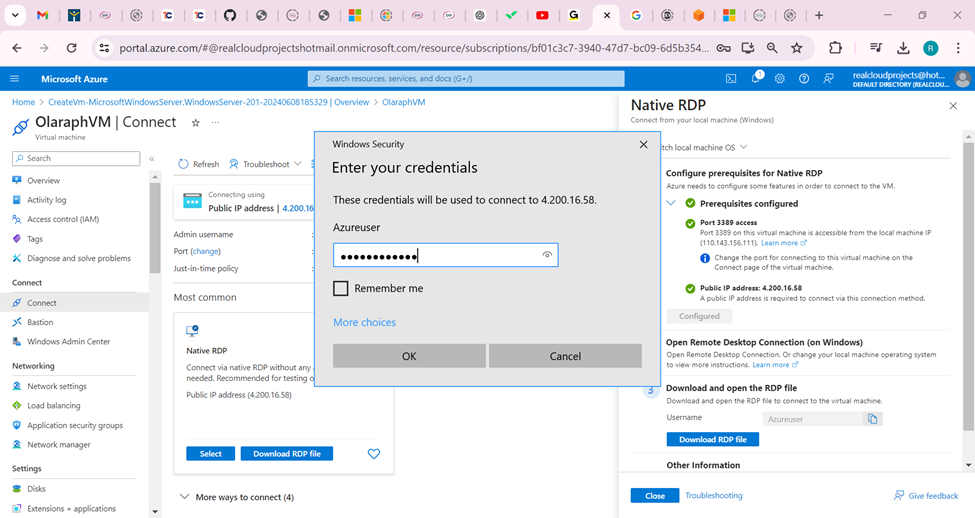
Task: Select Connect in the sidebar
Action: tap(42, 303)
